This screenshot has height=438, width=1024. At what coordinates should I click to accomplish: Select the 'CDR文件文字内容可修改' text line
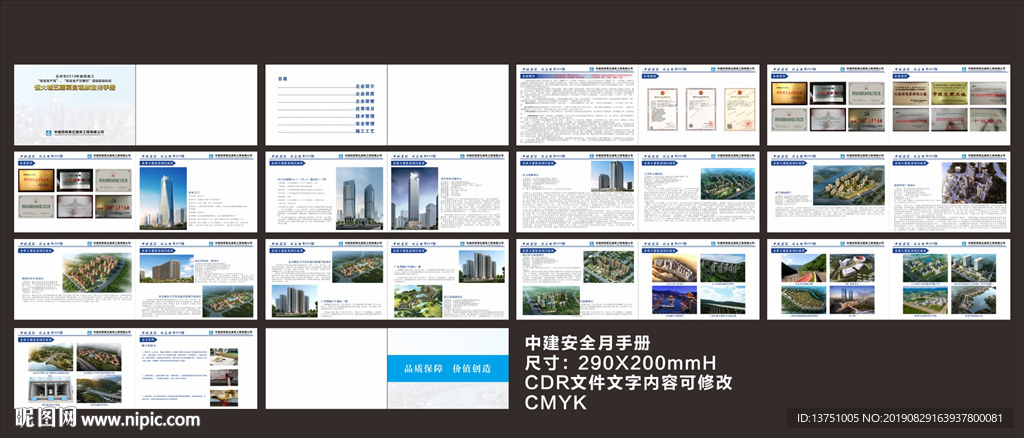tap(629, 383)
